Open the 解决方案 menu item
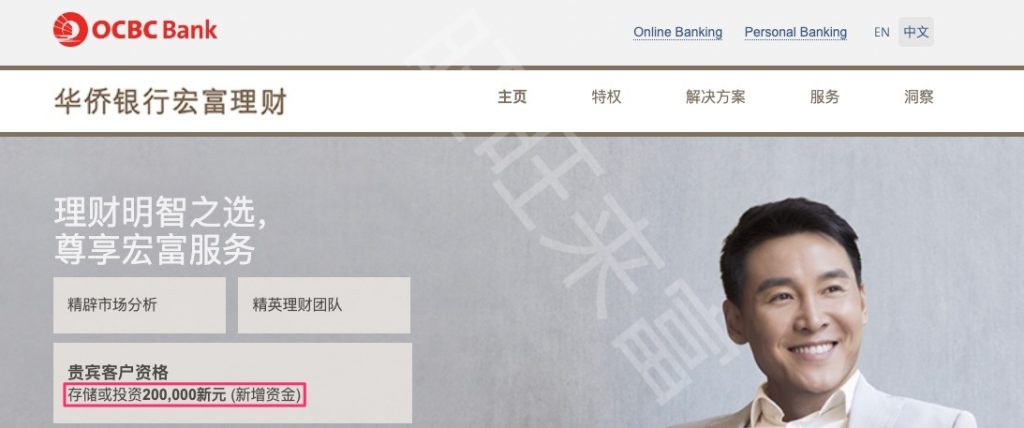 (715, 97)
